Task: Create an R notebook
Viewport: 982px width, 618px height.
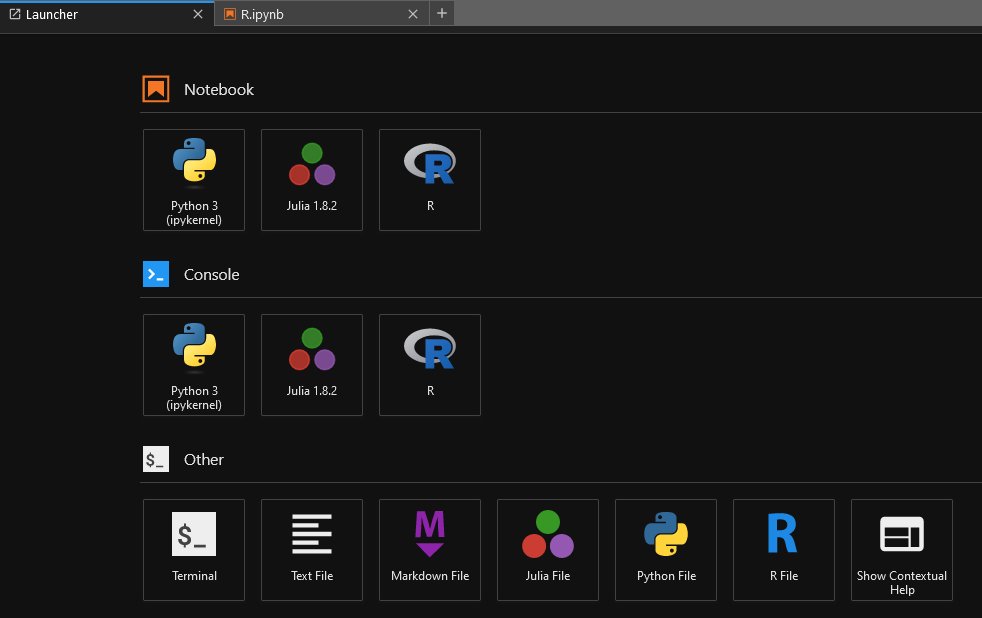Action: [x=430, y=180]
